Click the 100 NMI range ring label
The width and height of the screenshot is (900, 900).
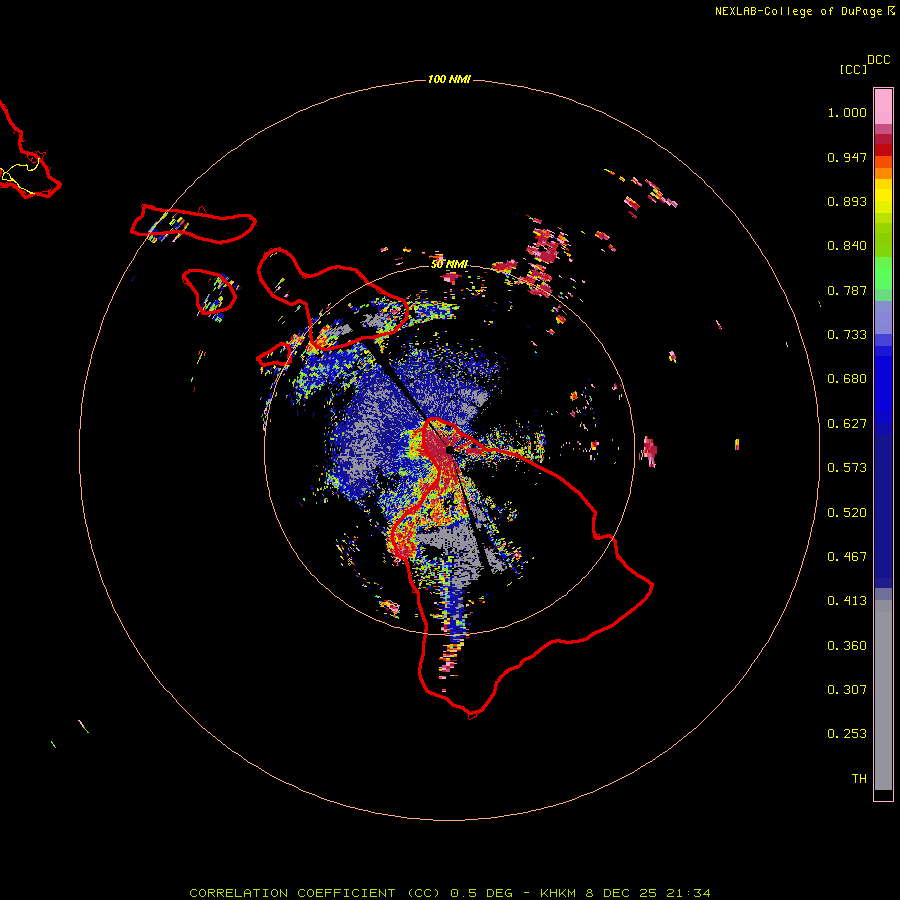tap(449, 79)
